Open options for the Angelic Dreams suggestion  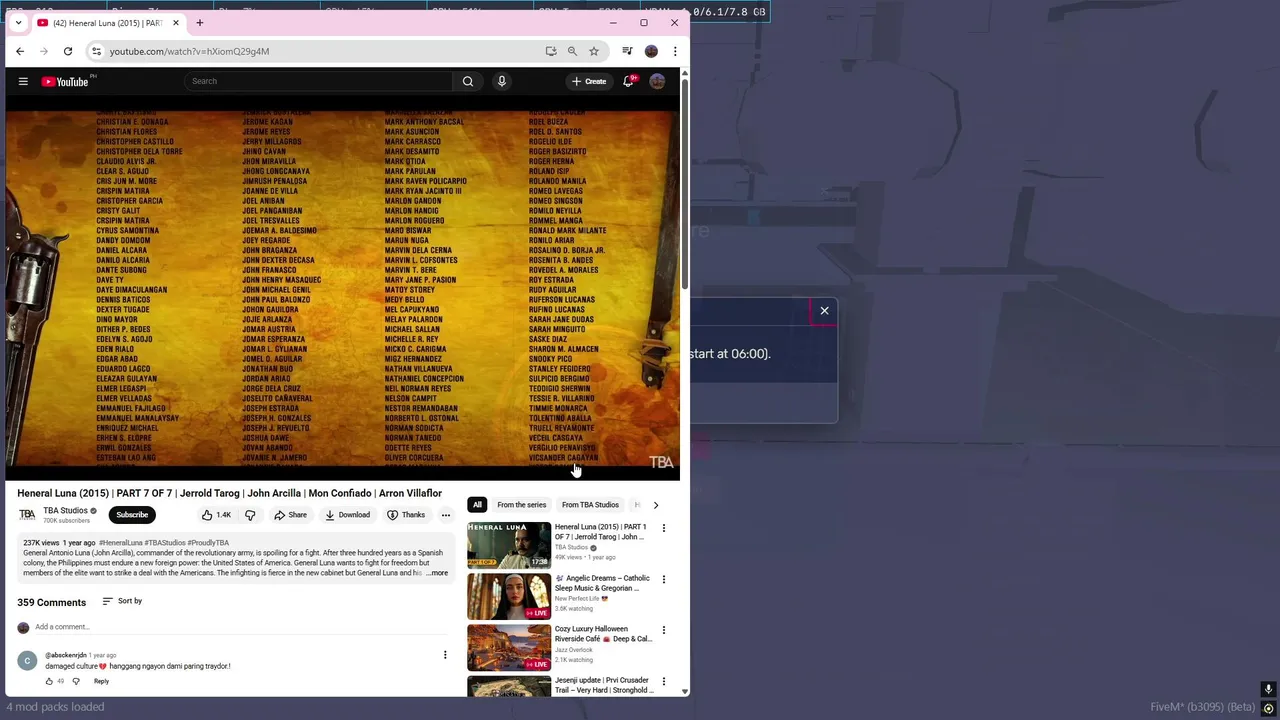tap(663, 579)
